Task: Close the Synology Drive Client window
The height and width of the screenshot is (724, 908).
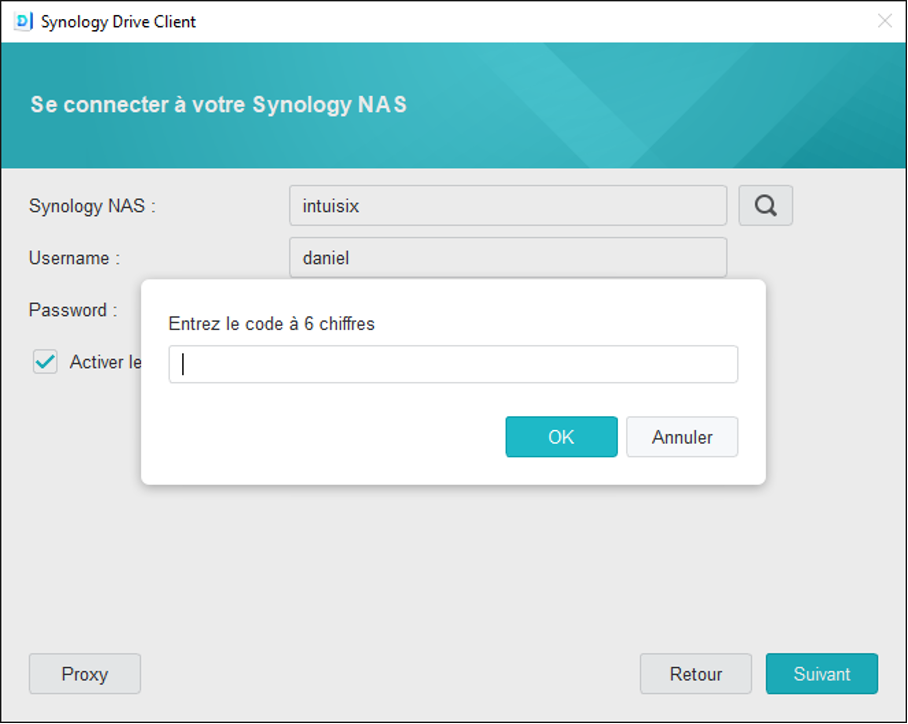Action: [x=884, y=21]
